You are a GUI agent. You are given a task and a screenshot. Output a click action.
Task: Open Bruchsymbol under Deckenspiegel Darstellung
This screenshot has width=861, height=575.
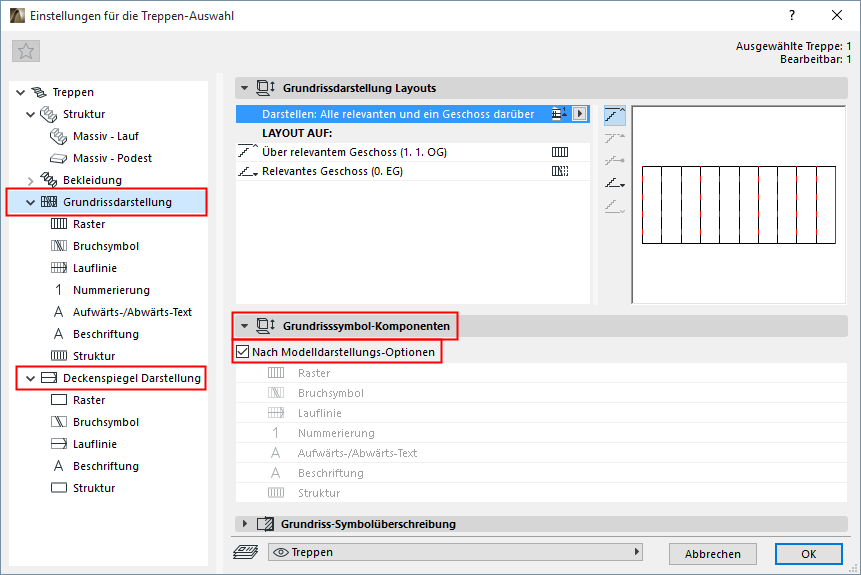coord(106,422)
